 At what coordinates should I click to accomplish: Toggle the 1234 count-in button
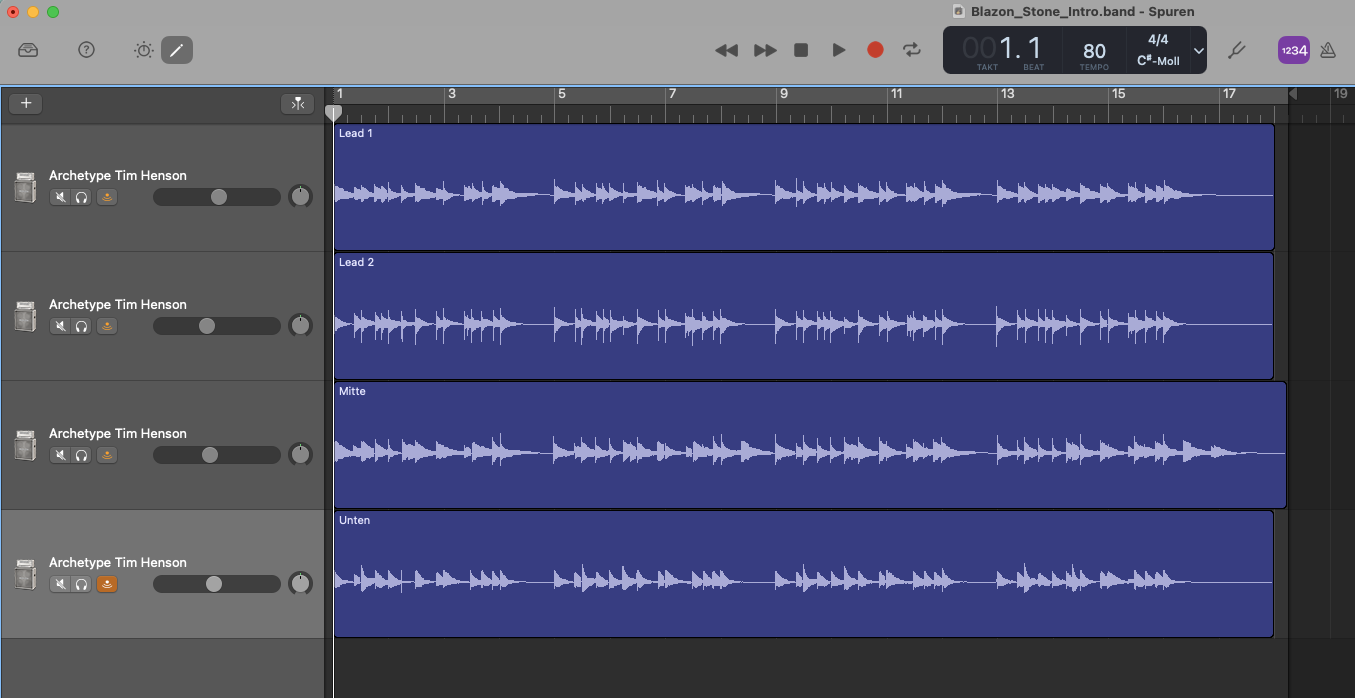(1293, 50)
